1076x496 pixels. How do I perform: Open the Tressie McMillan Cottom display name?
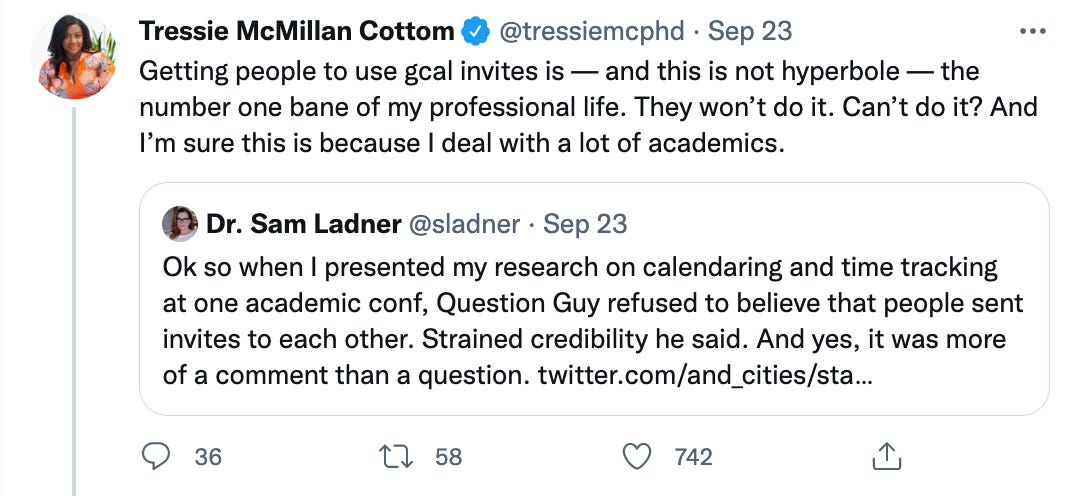tap(296, 31)
